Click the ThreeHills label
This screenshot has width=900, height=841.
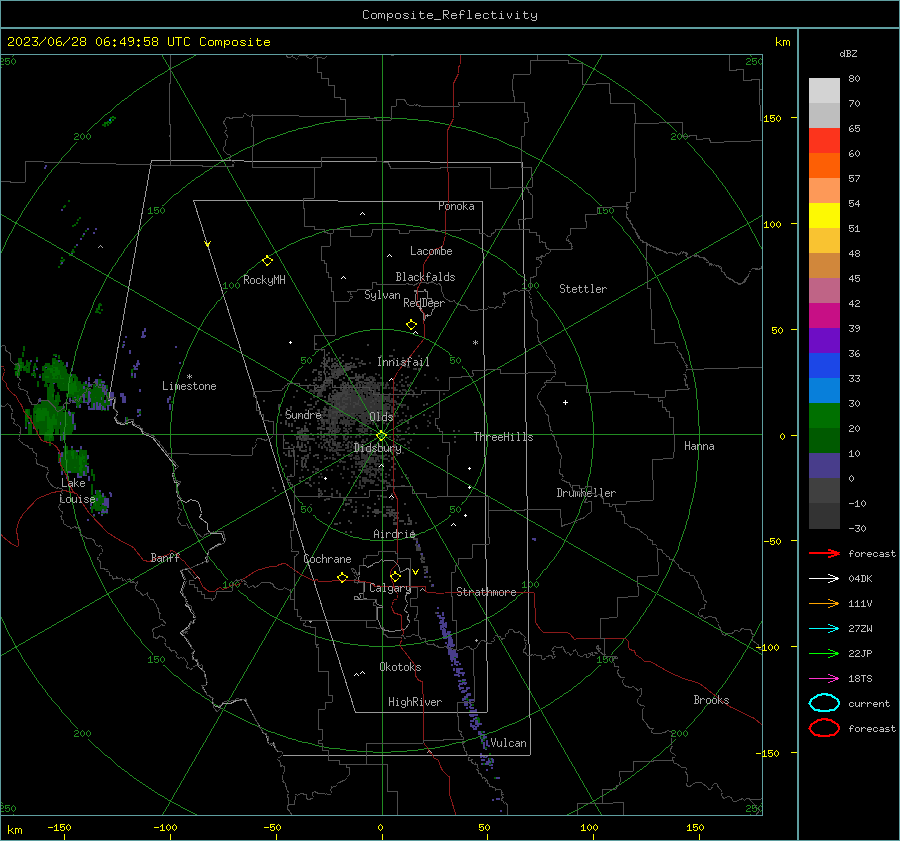tap(503, 437)
